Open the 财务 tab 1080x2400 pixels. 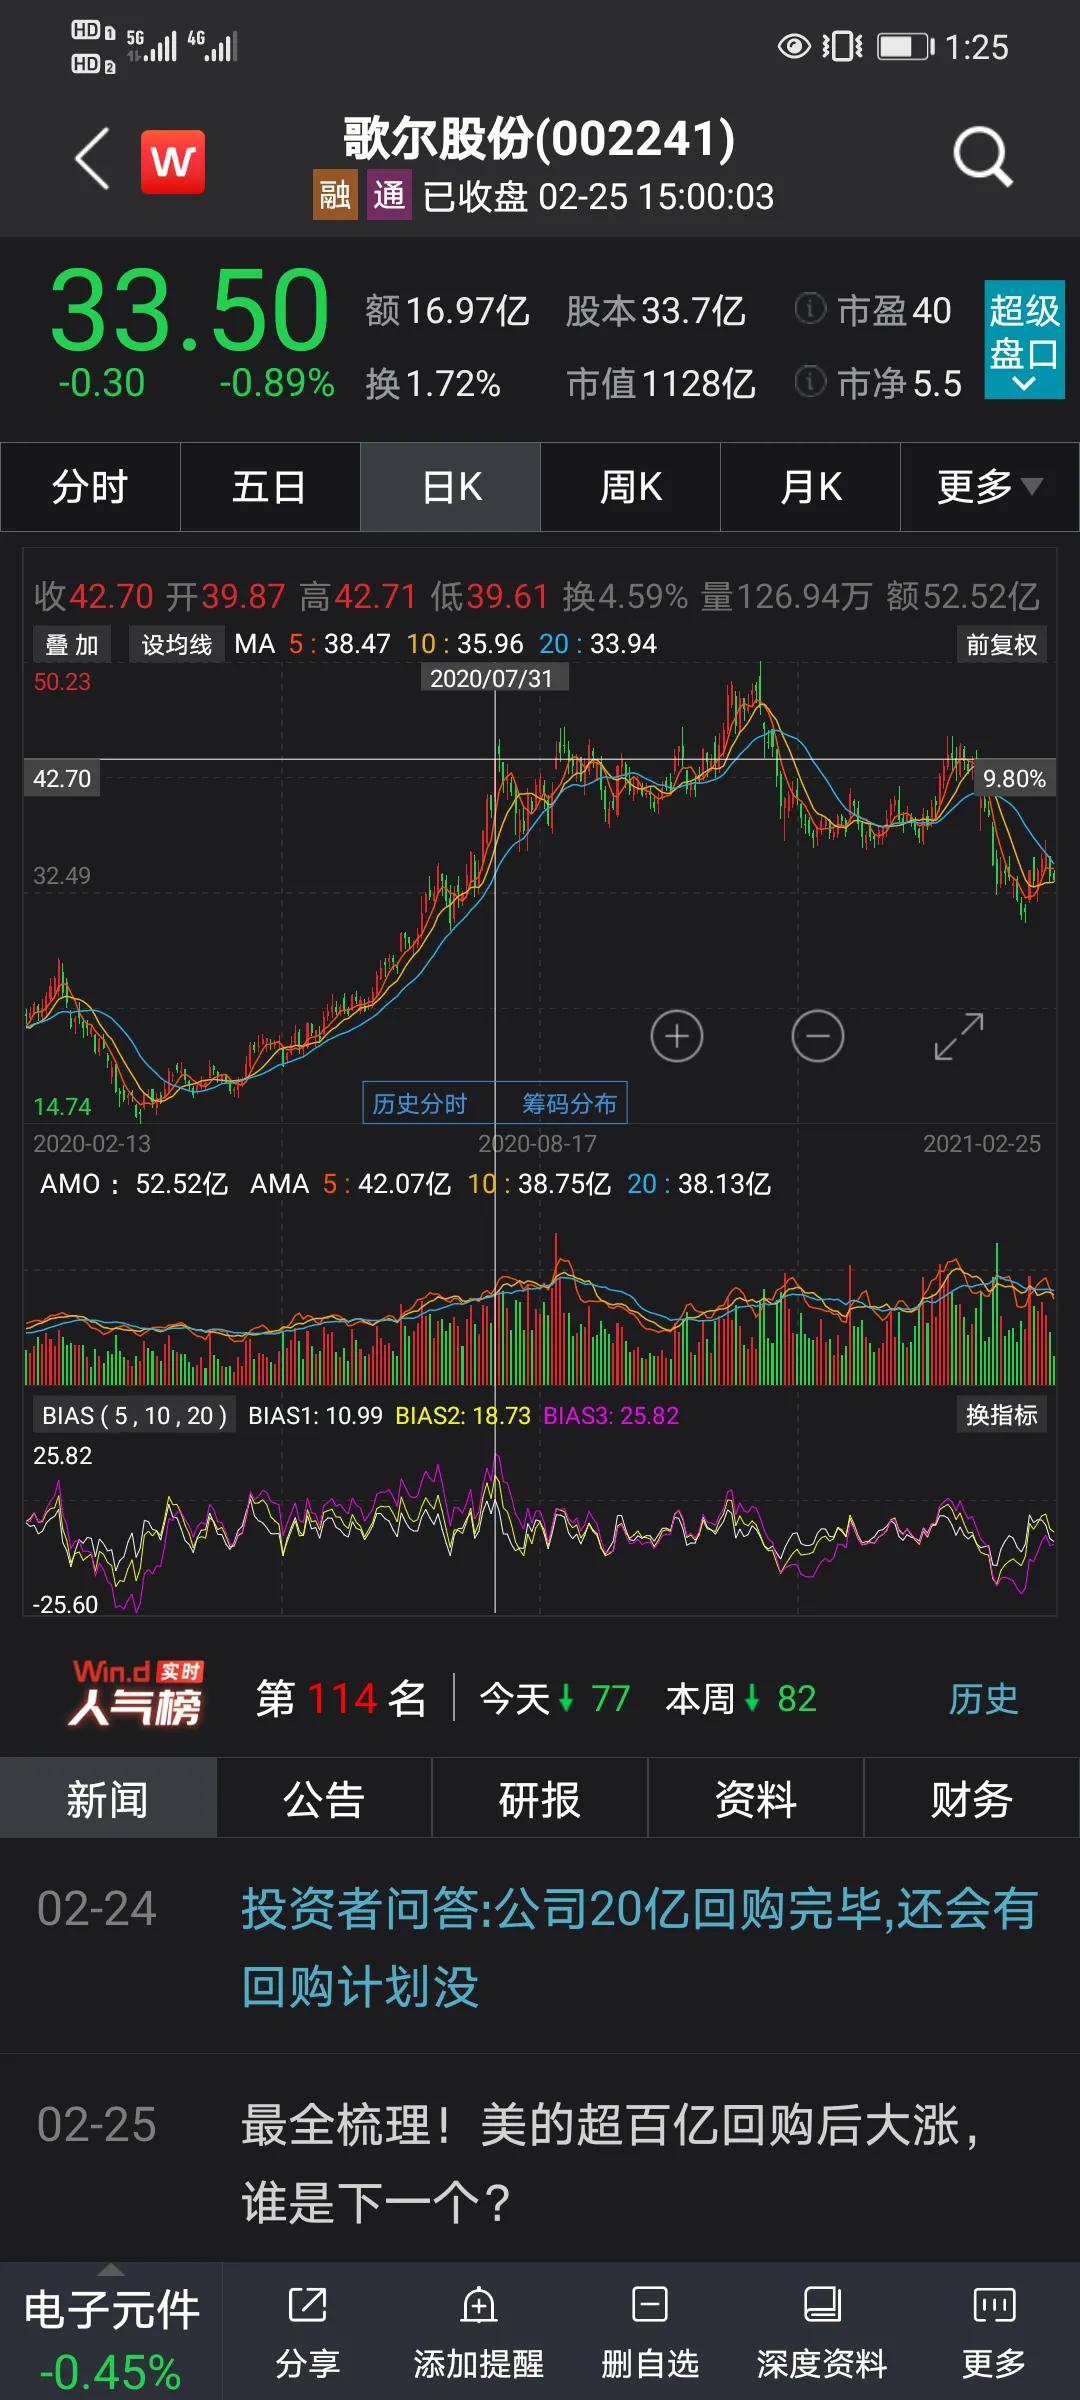click(x=972, y=1798)
